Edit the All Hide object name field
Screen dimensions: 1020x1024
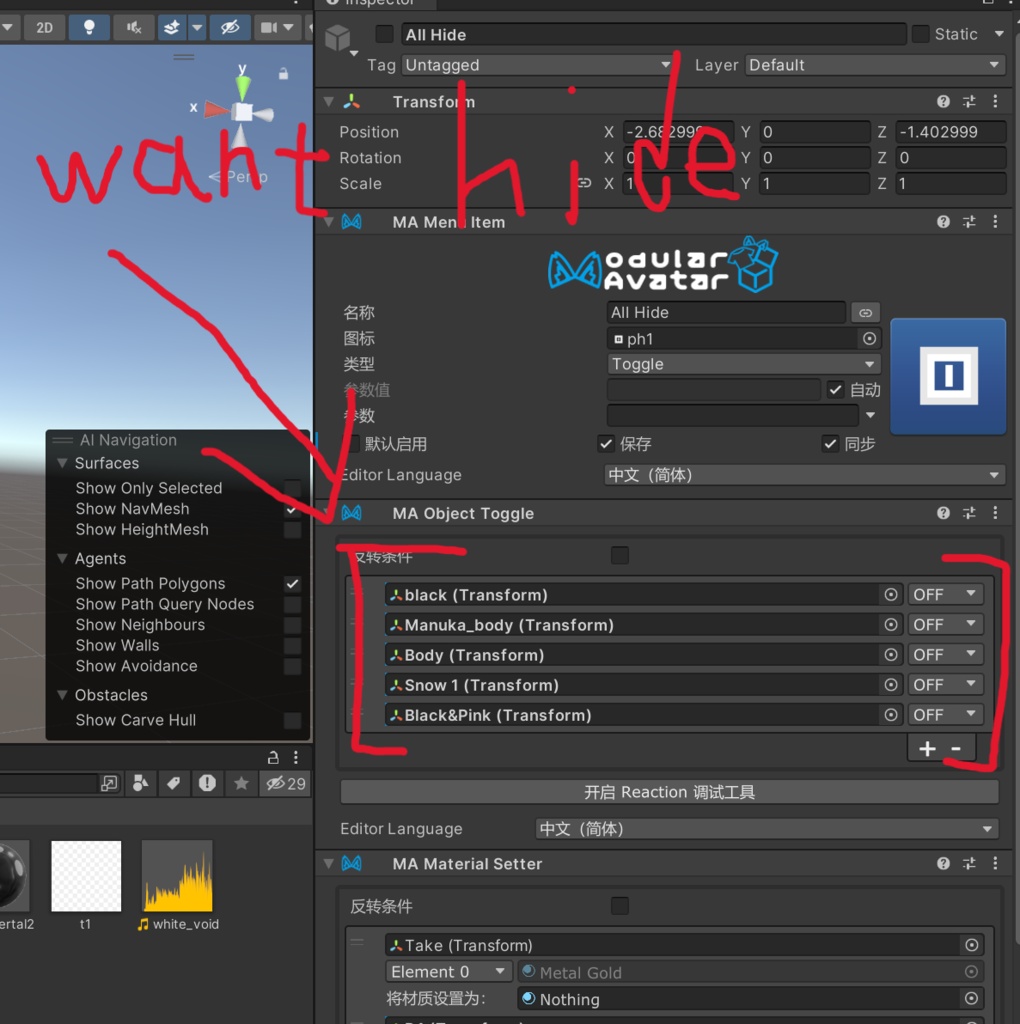pos(653,35)
